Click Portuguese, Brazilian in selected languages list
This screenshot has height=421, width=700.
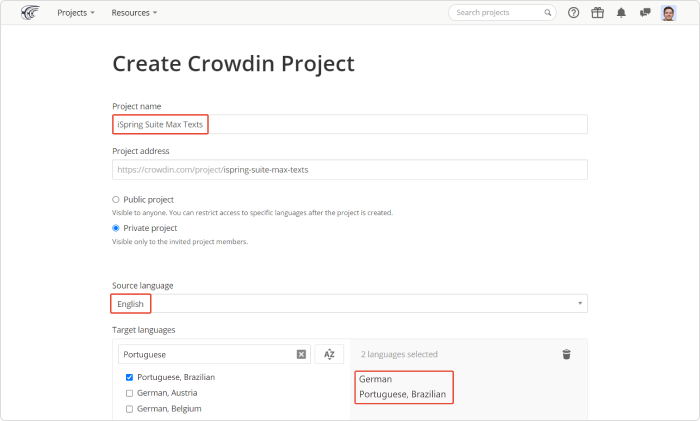(402, 394)
